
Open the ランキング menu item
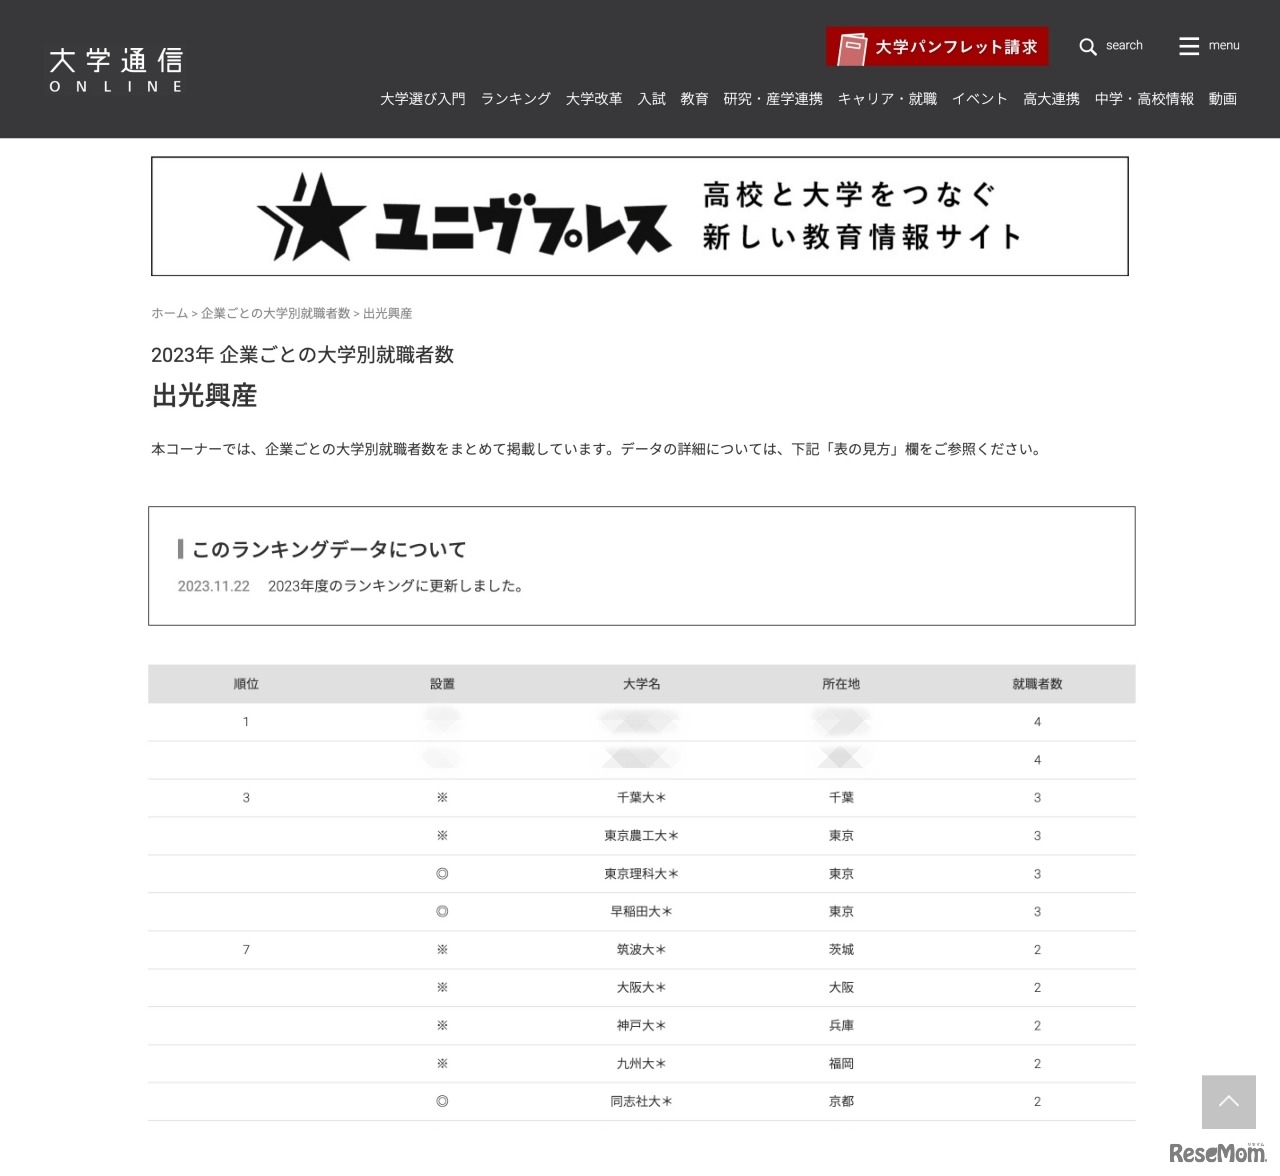pos(516,99)
